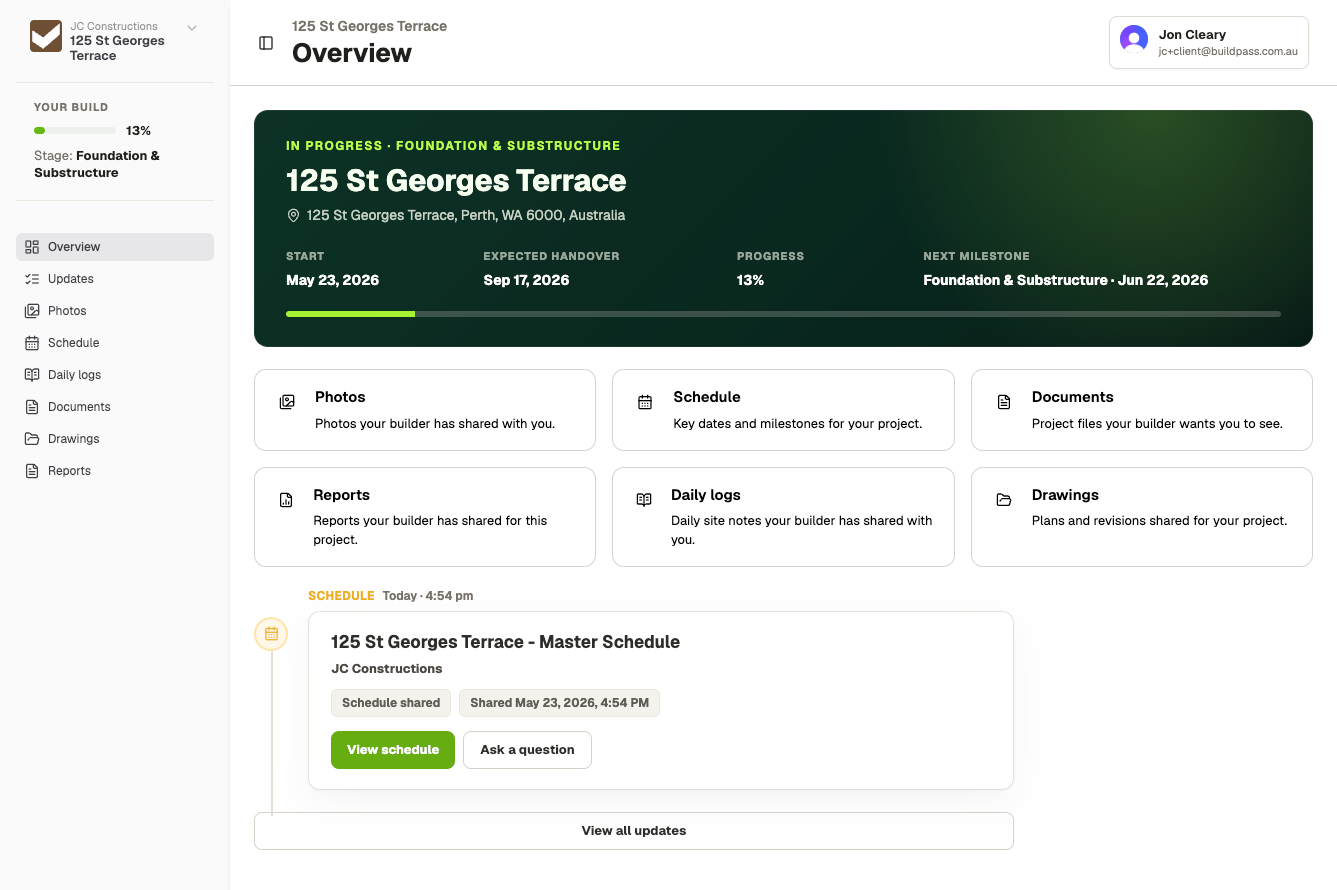This screenshot has width=1337, height=890.
Task: Click the location pin icon by address
Action: (293, 216)
